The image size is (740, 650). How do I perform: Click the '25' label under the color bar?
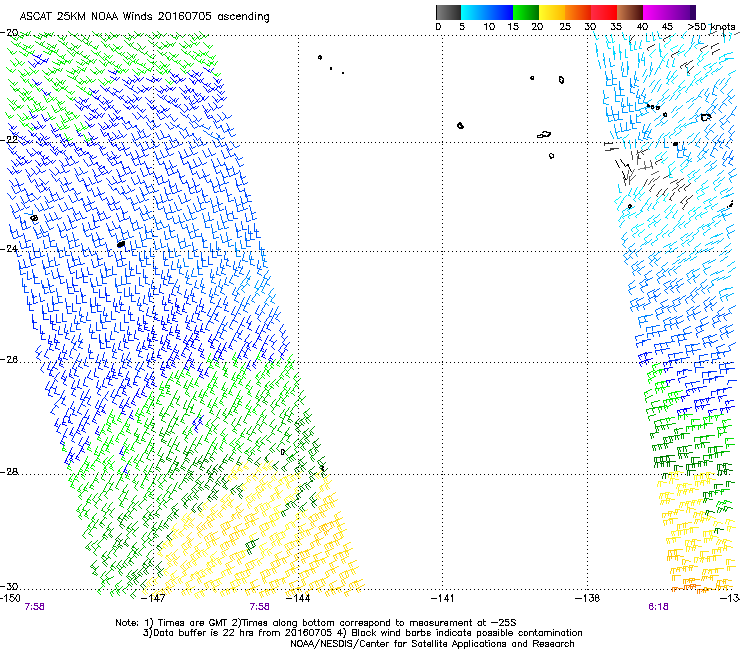(565, 27)
